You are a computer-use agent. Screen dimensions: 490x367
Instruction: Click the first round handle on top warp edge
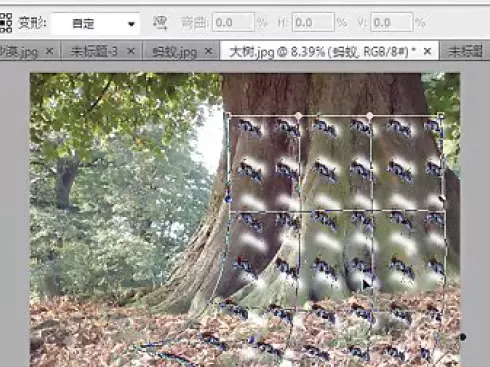click(298, 116)
